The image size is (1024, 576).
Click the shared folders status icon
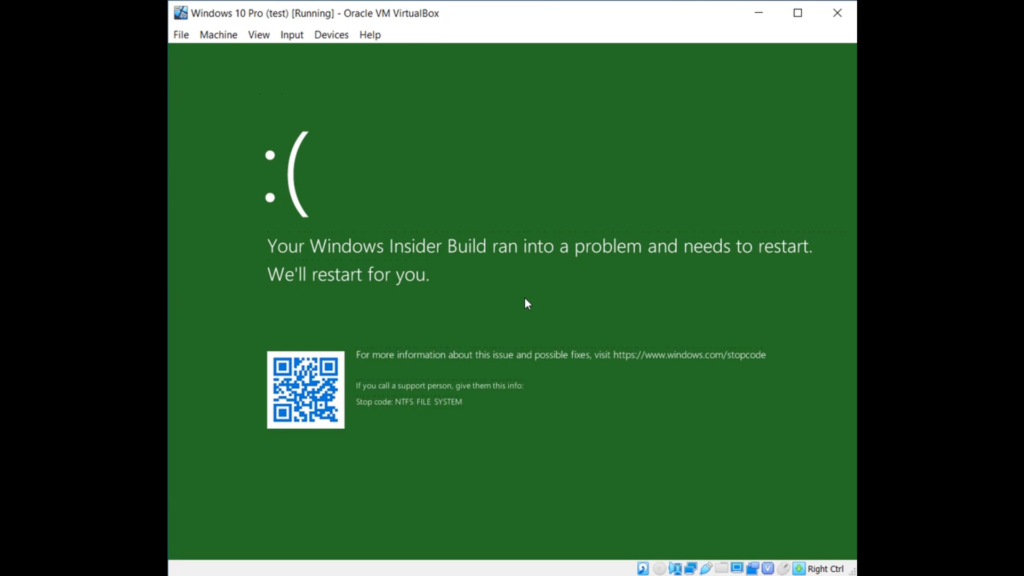click(722, 568)
